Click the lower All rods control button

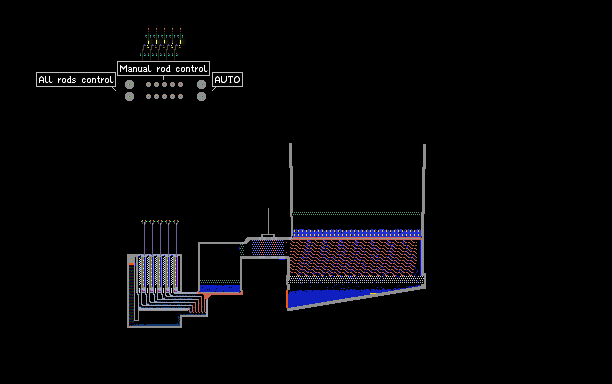click(129, 96)
